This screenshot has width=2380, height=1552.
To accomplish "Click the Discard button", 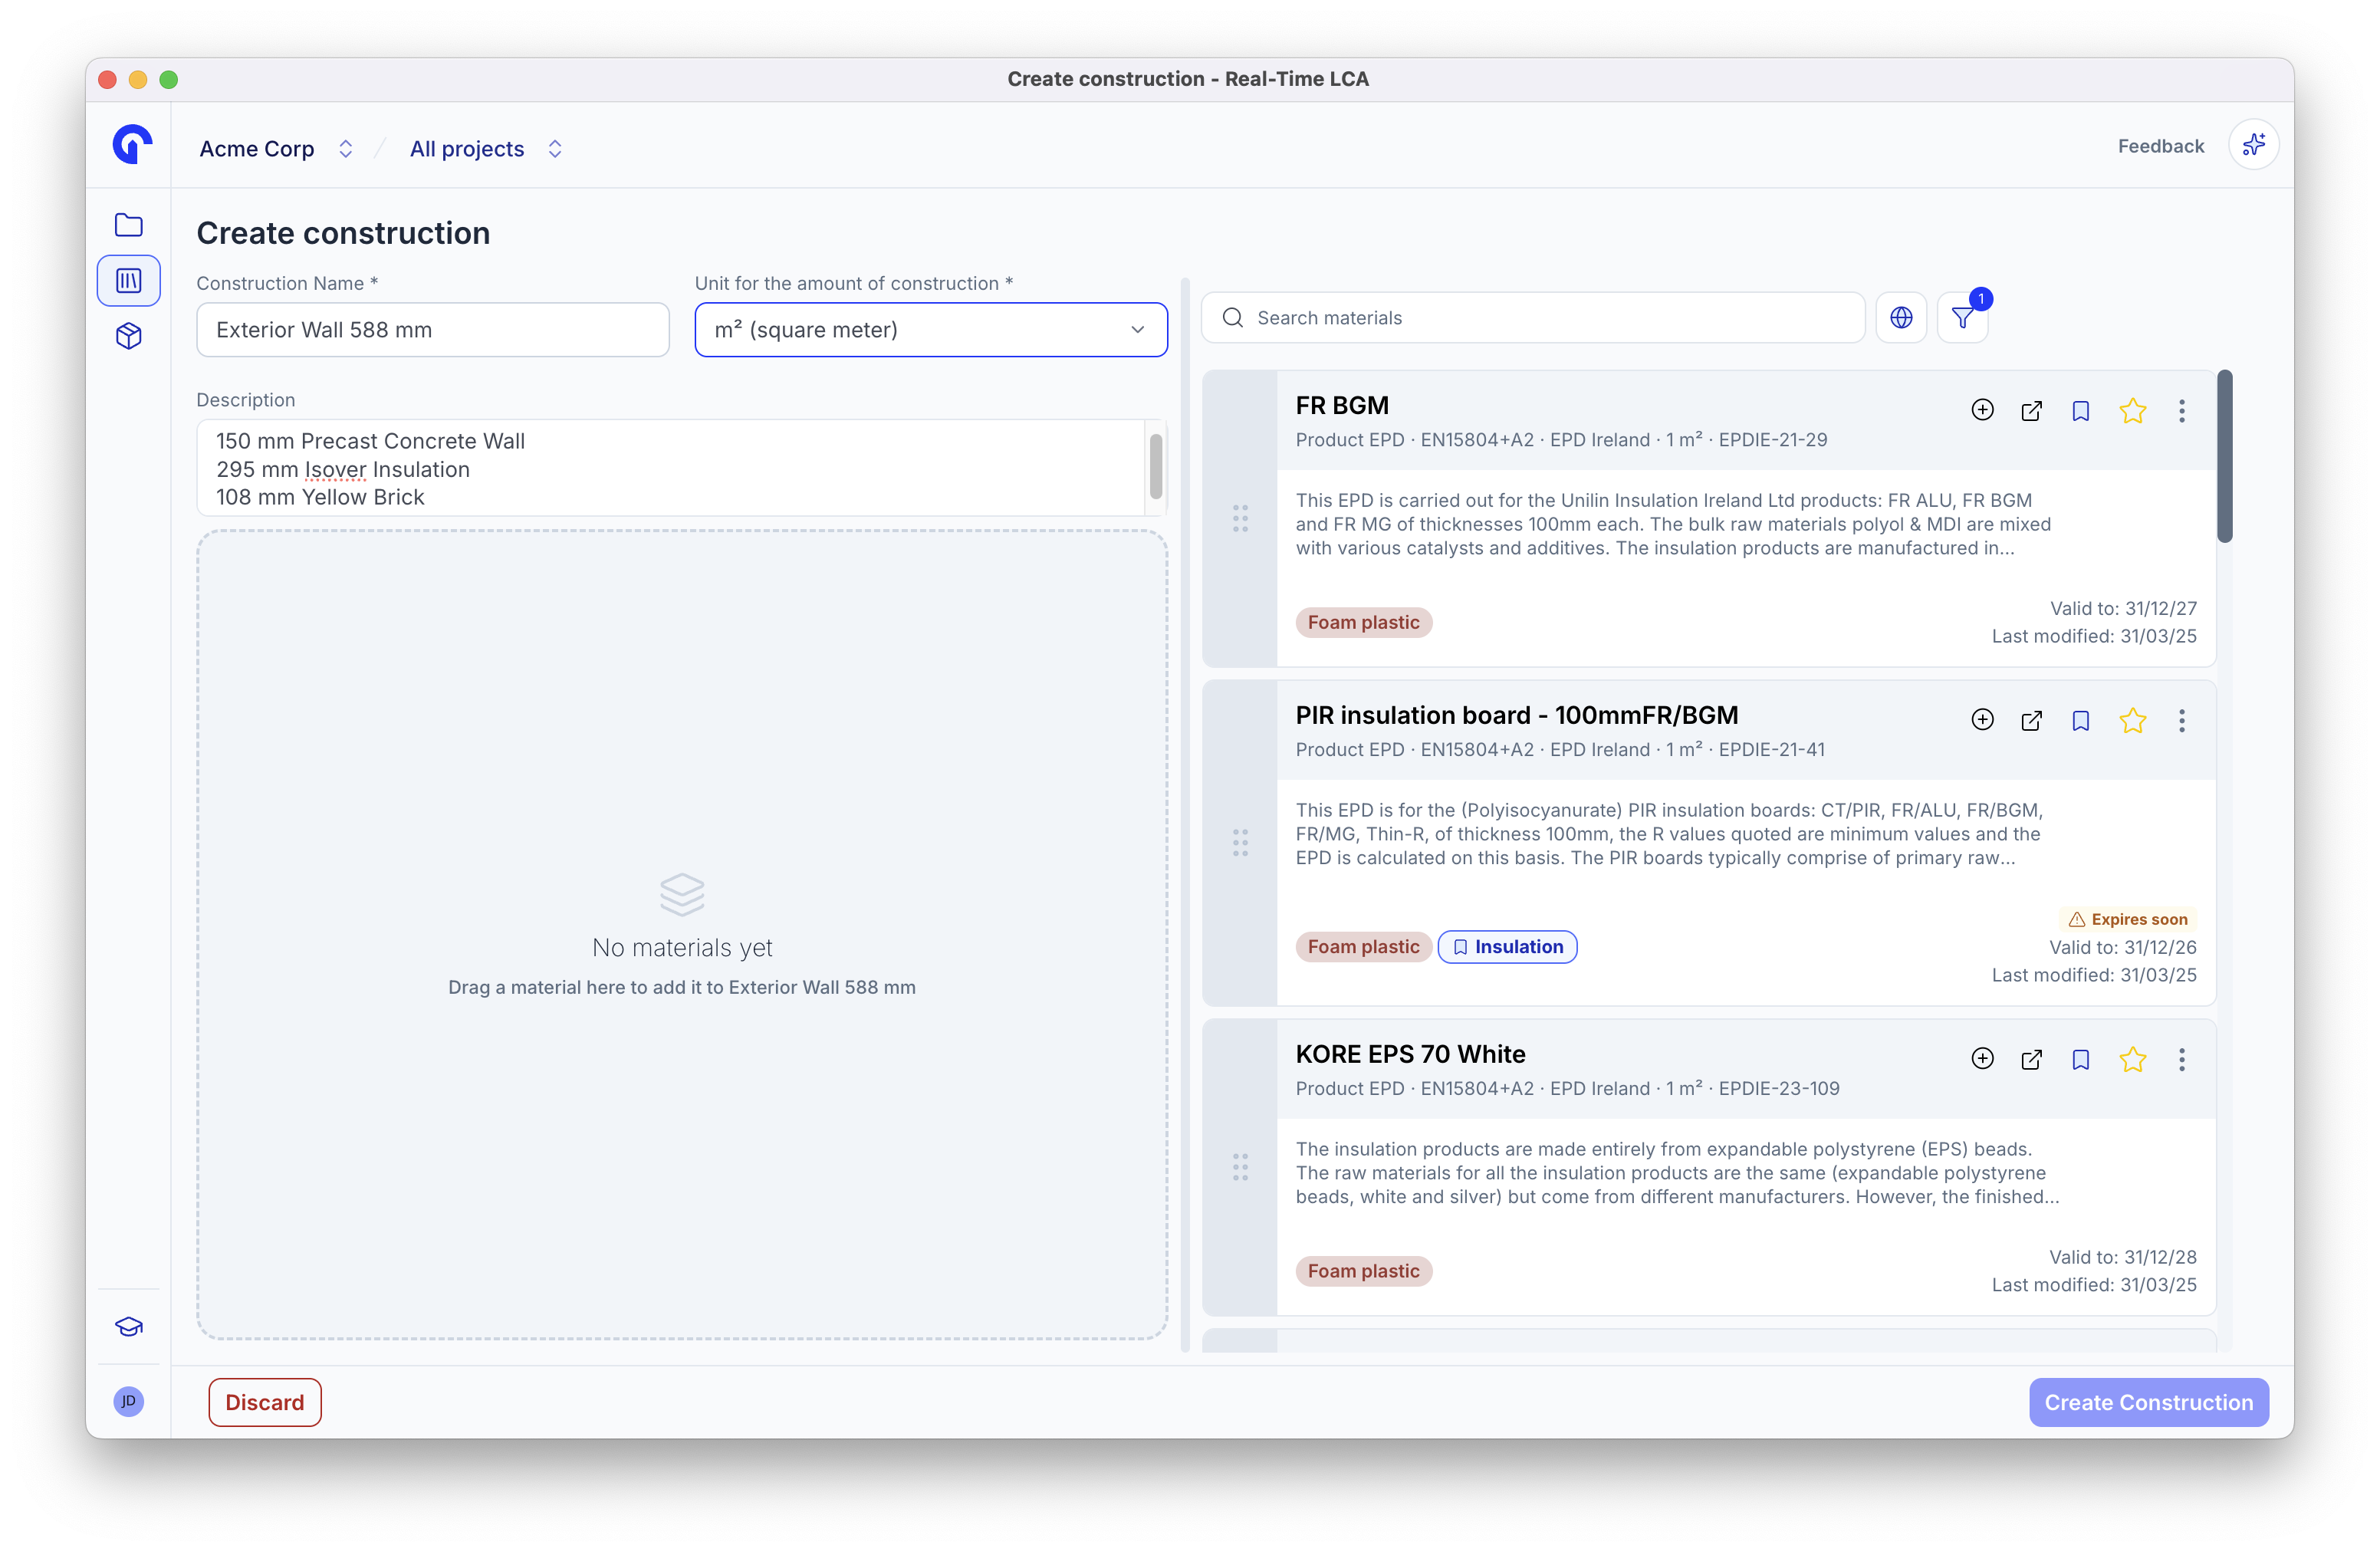I will tap(265, 1402).
